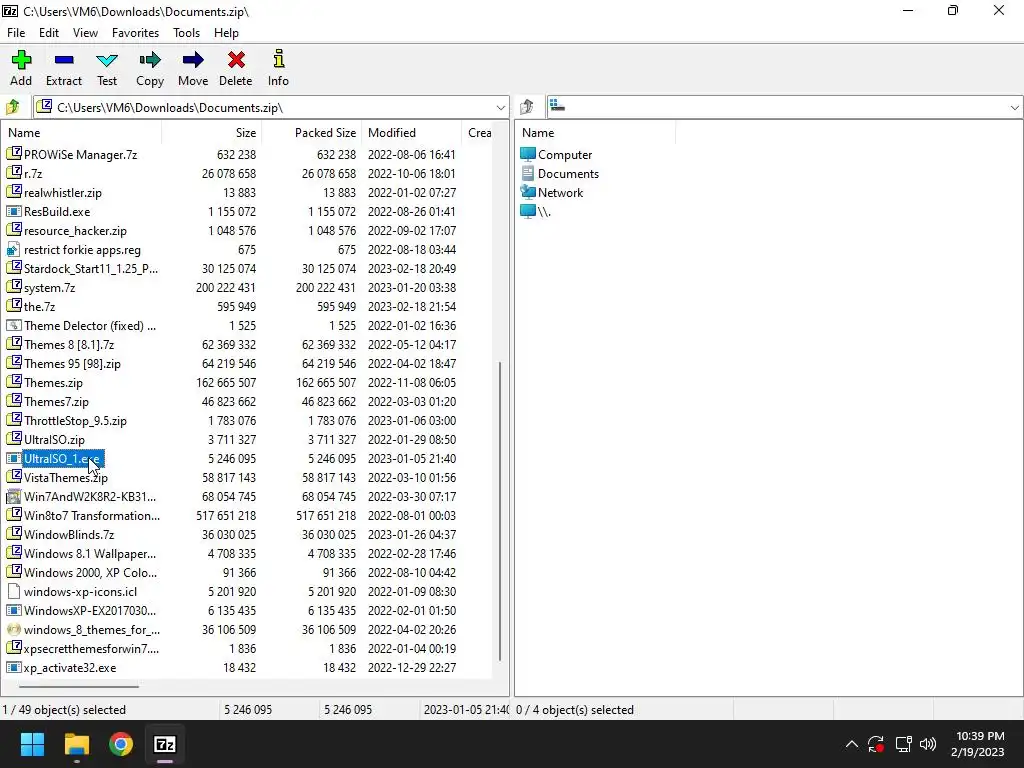Click the 7-Zip taskbar icon
Viewport: 1024px width, 768px height.
tap(165, 744)
